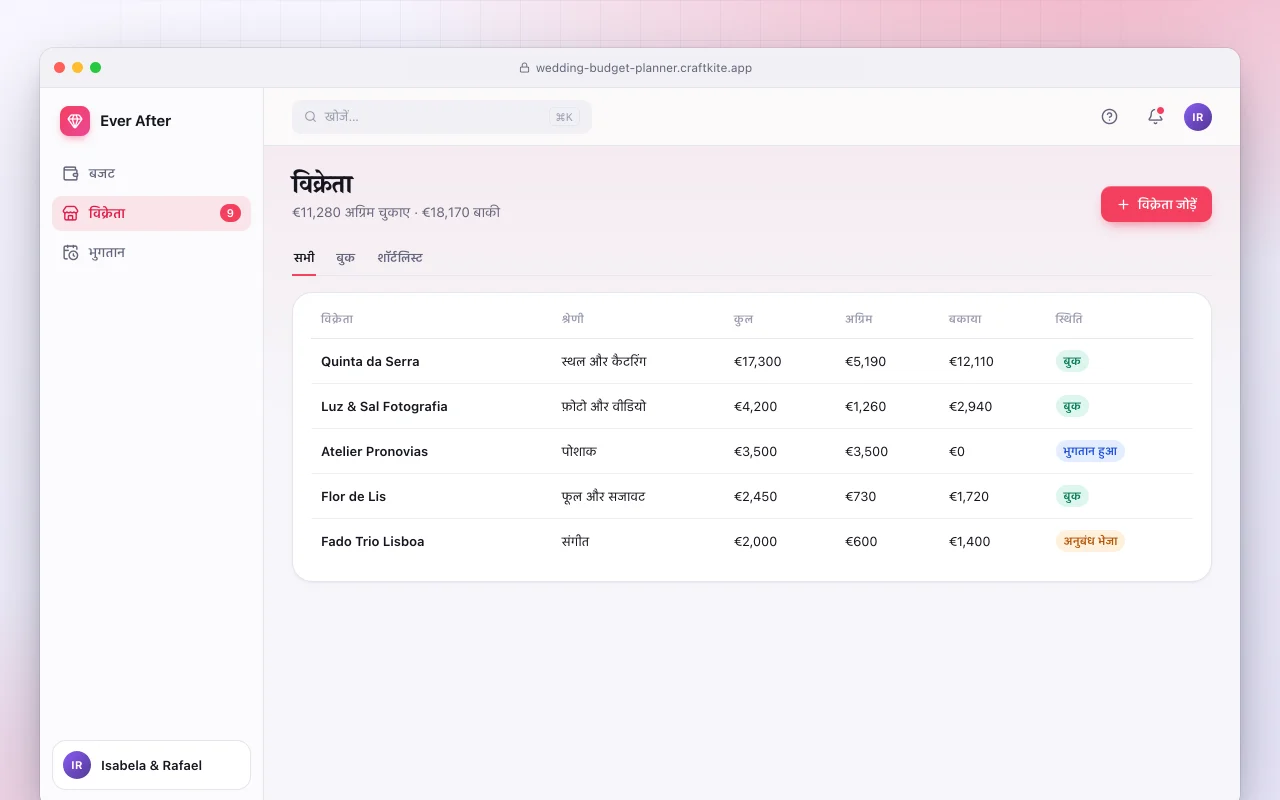Viewport: 1280px width, 800px height.
Task: Click the स्थिति column header
Action: click(1069, 319)
